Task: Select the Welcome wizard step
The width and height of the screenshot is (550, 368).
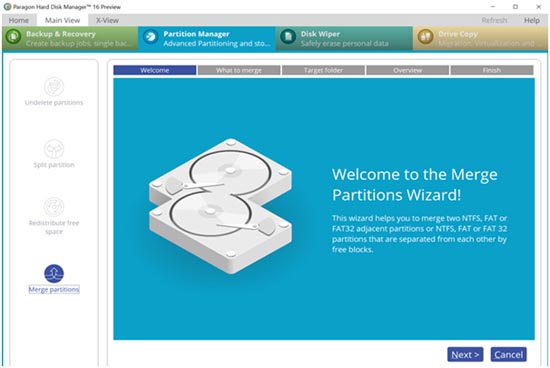Action: point(155,70)
